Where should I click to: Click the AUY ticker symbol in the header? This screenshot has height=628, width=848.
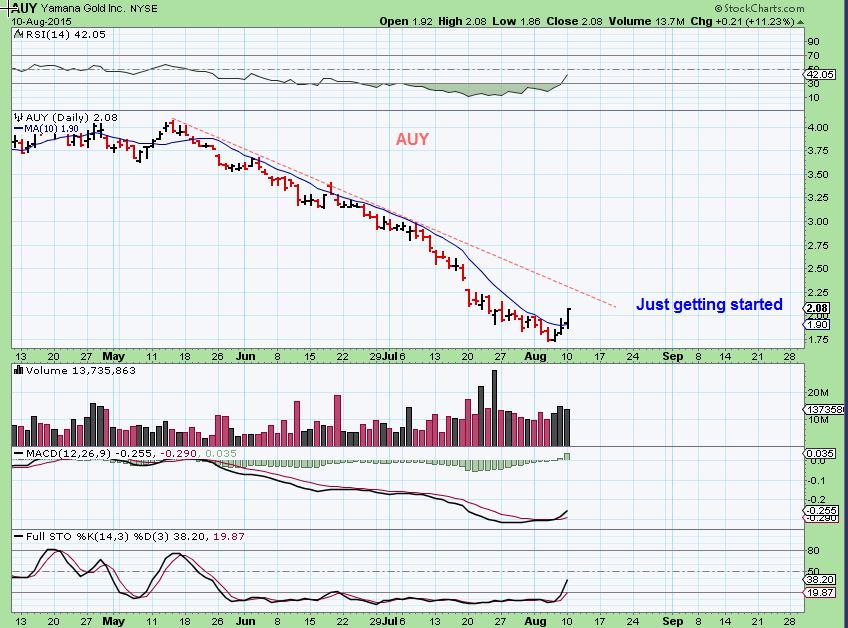pyautogui.click(x=24, y=8)
